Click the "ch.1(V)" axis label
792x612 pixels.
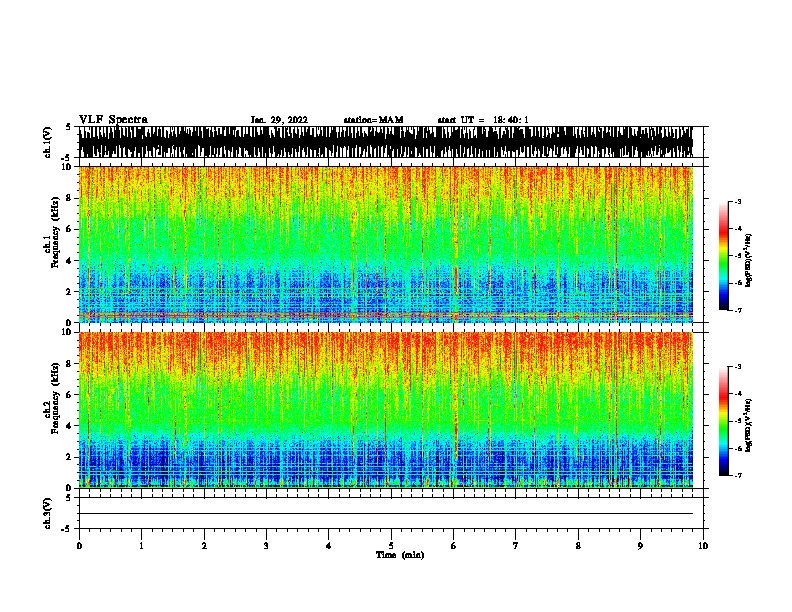(x=48, y=142)
